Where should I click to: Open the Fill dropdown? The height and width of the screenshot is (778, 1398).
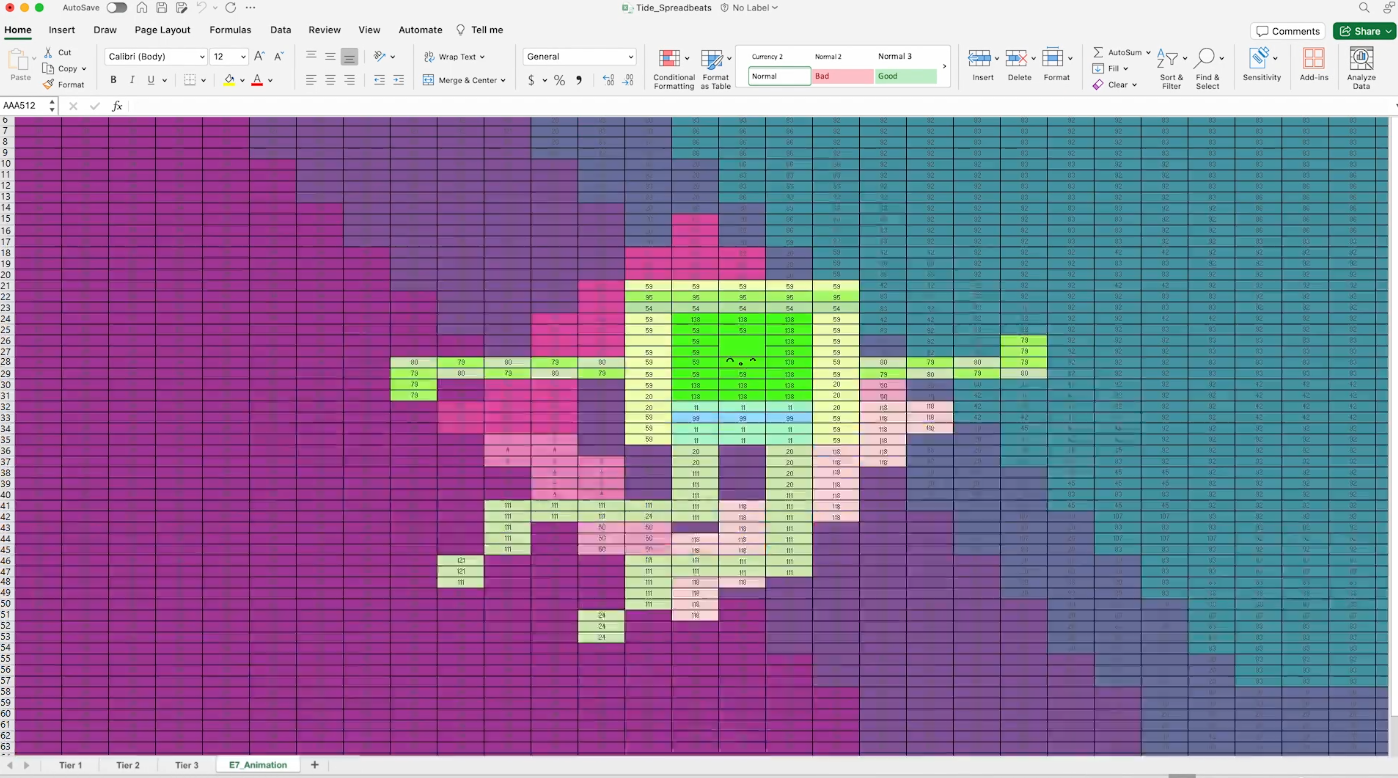1110,69
